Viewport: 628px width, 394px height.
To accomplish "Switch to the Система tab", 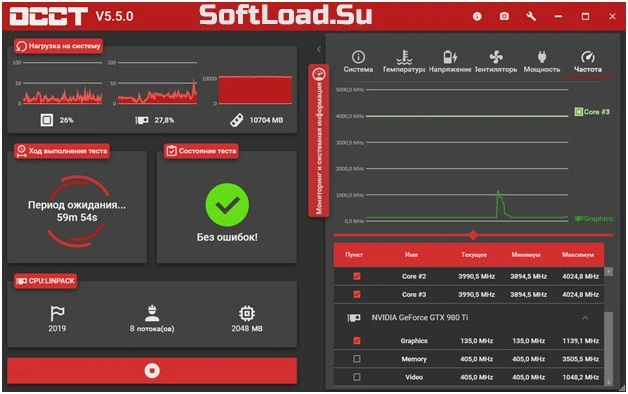I will tap(358, 61).
